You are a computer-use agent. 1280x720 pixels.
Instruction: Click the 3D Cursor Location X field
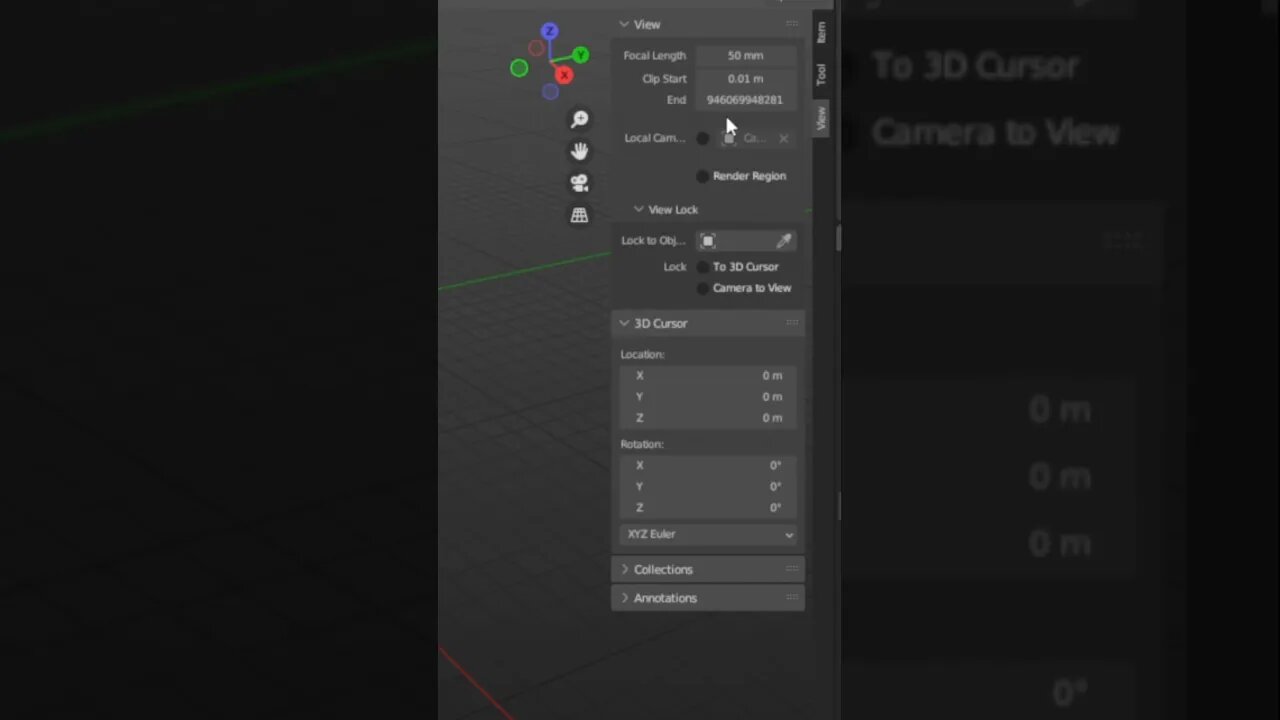(x=709, y=376)
